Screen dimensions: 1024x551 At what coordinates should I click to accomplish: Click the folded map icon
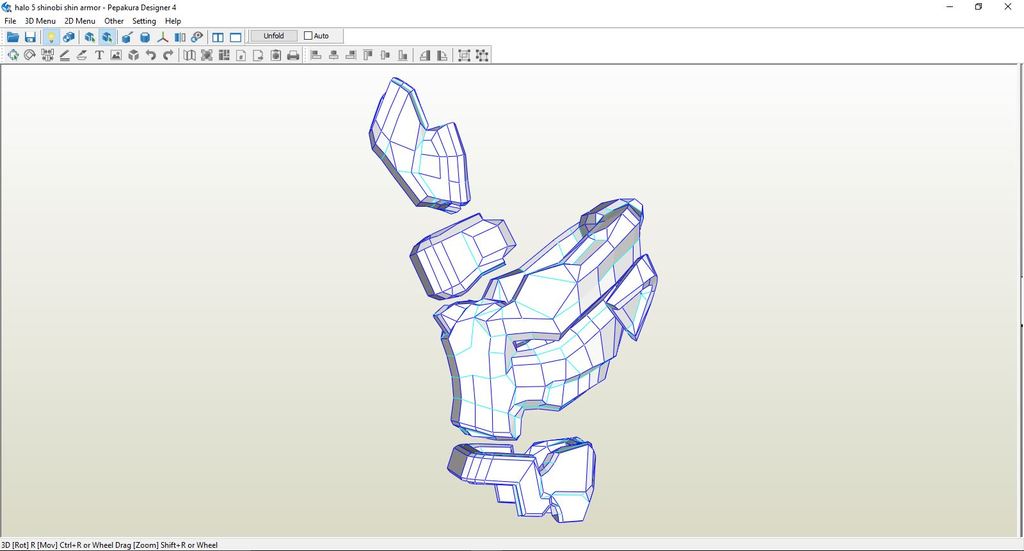(189, 55)
